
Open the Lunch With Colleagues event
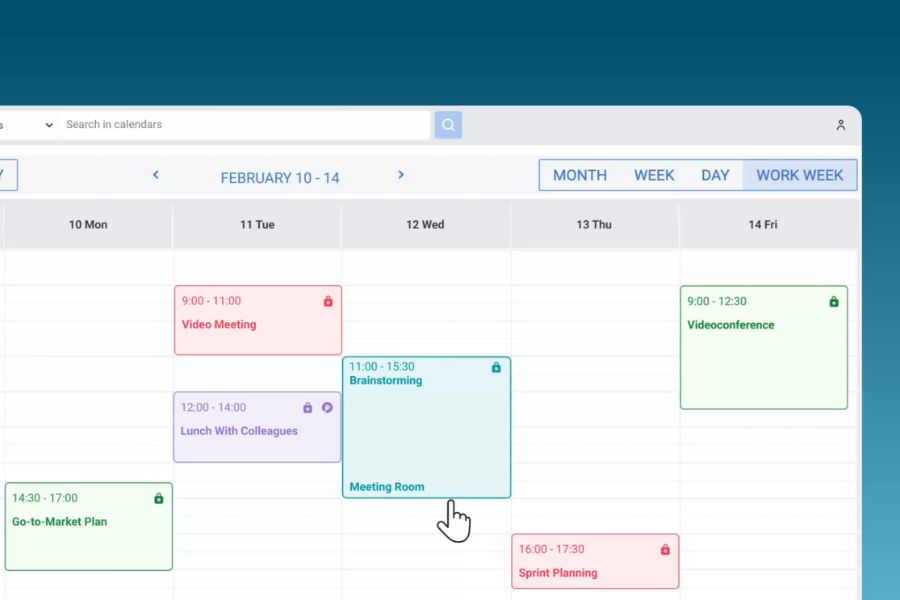click(x=257, y=427)
